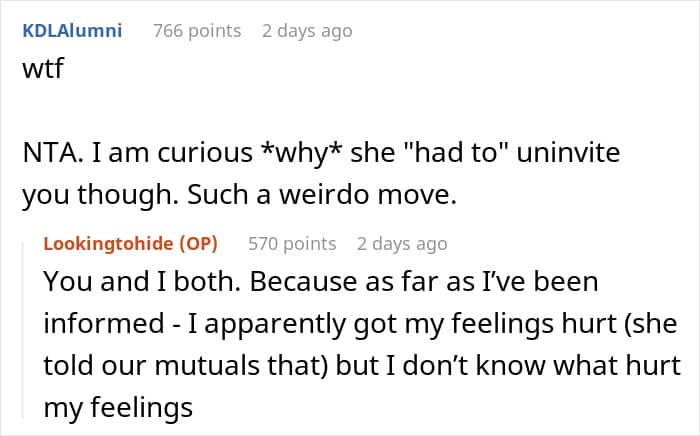
Task: Click the quoted phrase "had to"
Action: click(455, 152)
